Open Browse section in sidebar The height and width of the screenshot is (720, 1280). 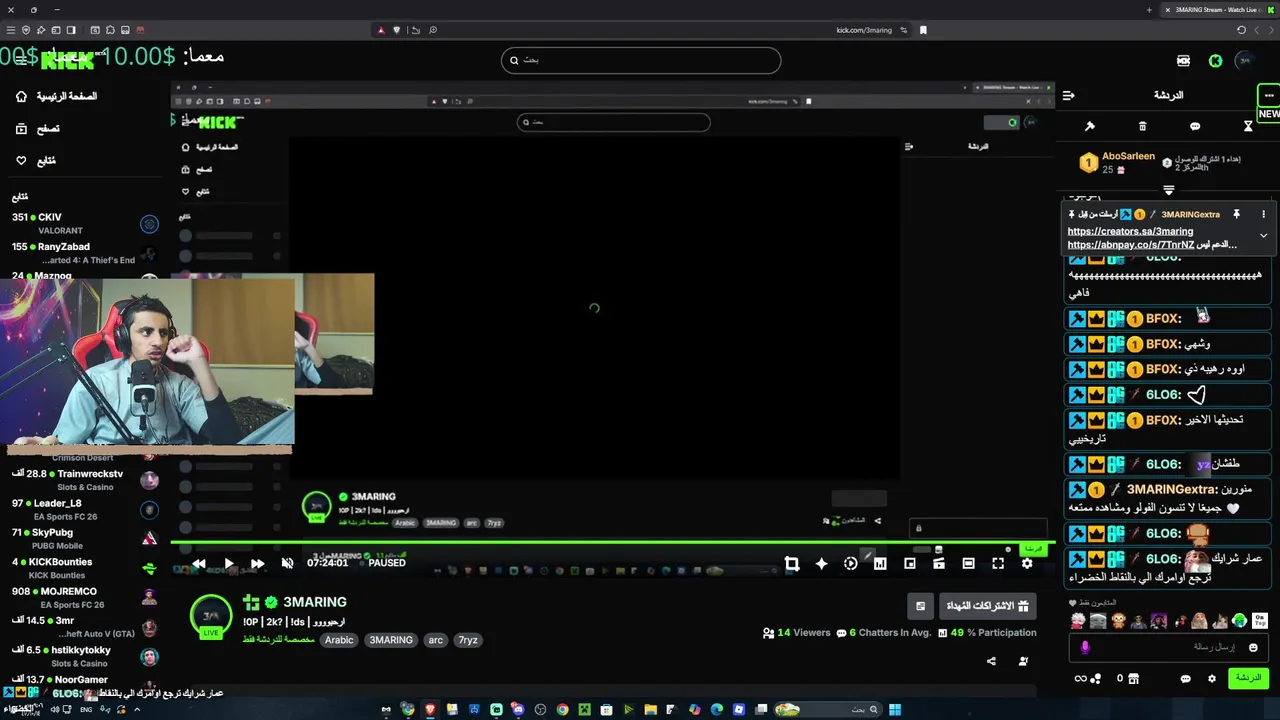click(x=38, y=128)
